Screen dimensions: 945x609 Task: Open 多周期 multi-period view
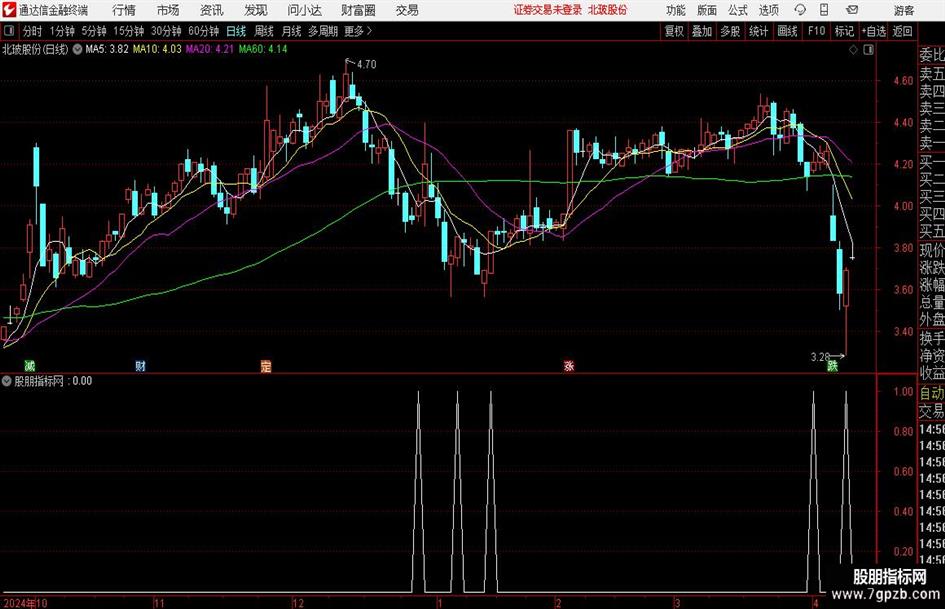coord(323,31)
